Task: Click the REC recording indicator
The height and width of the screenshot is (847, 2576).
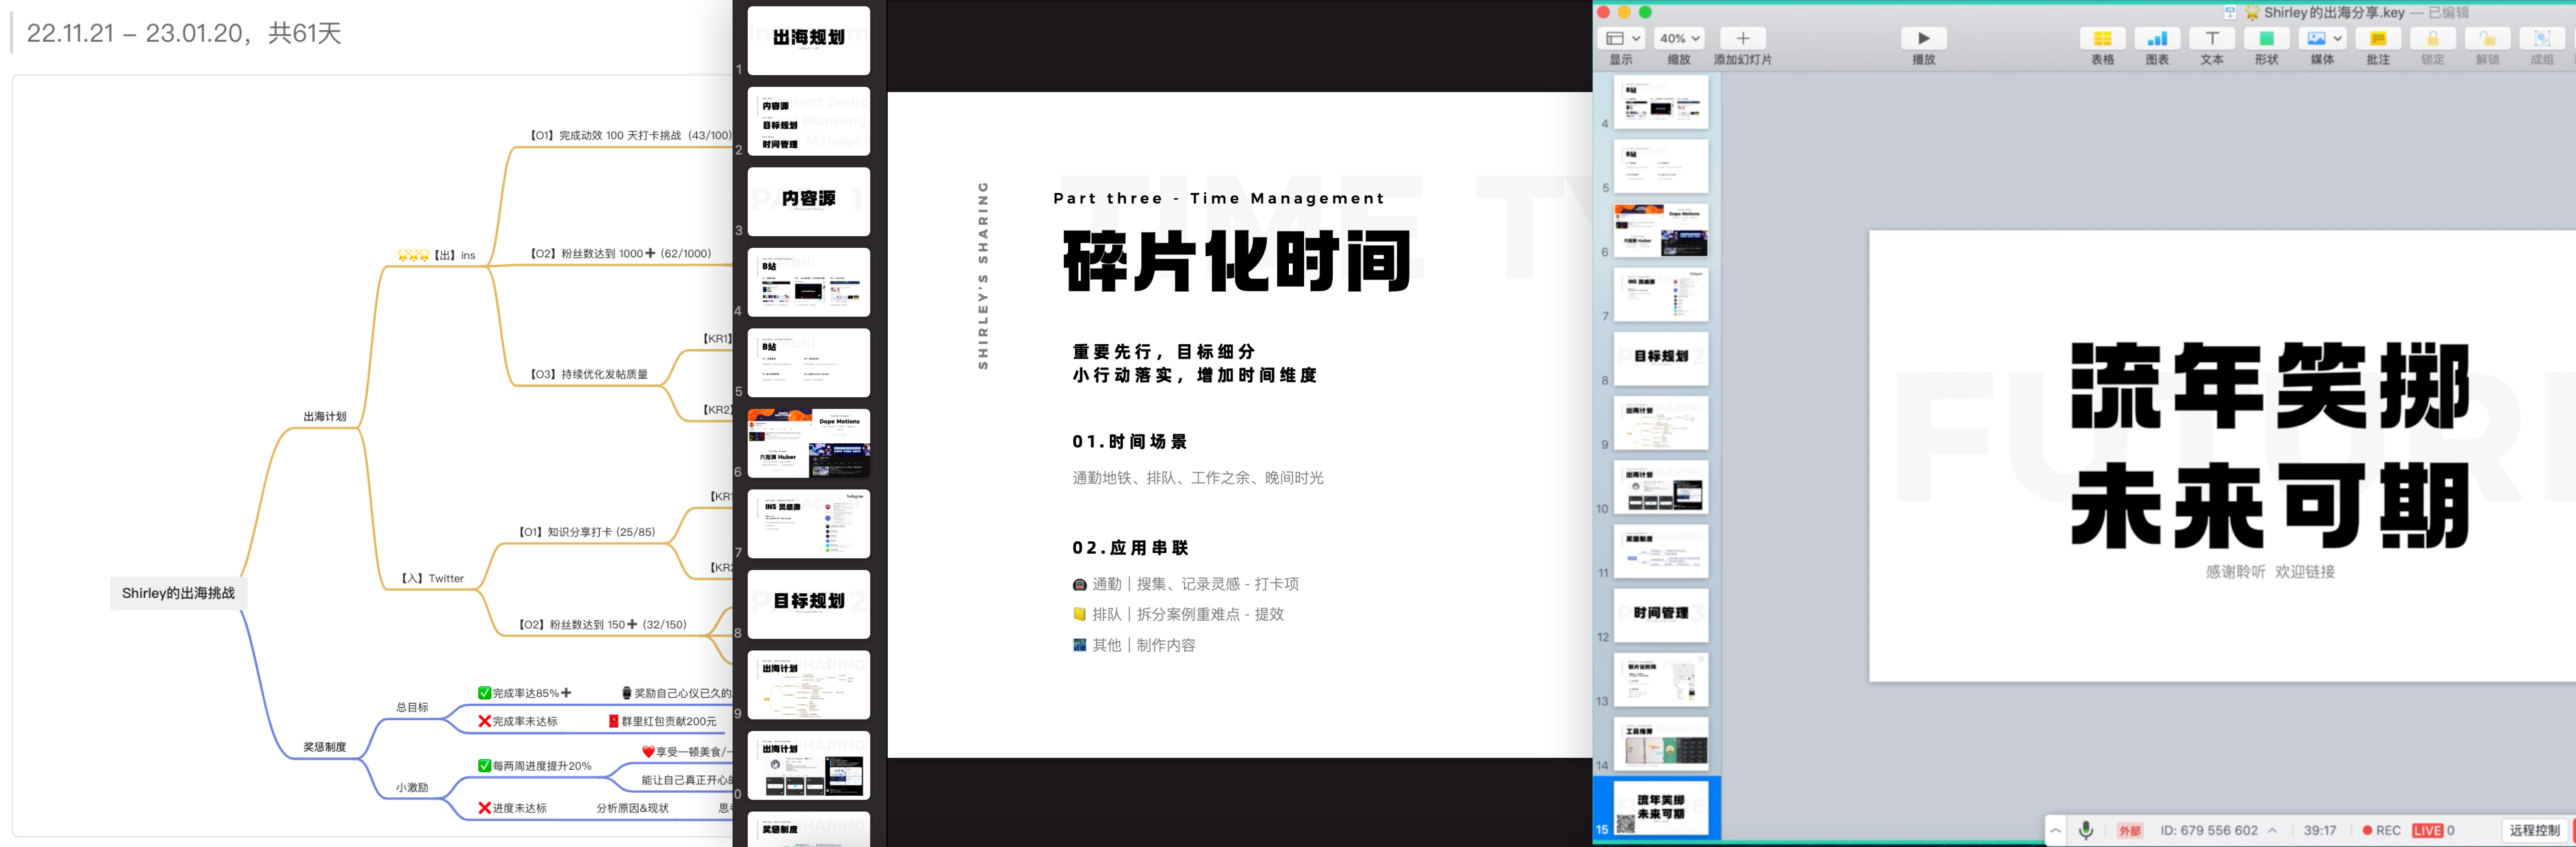Action: 2381,830
